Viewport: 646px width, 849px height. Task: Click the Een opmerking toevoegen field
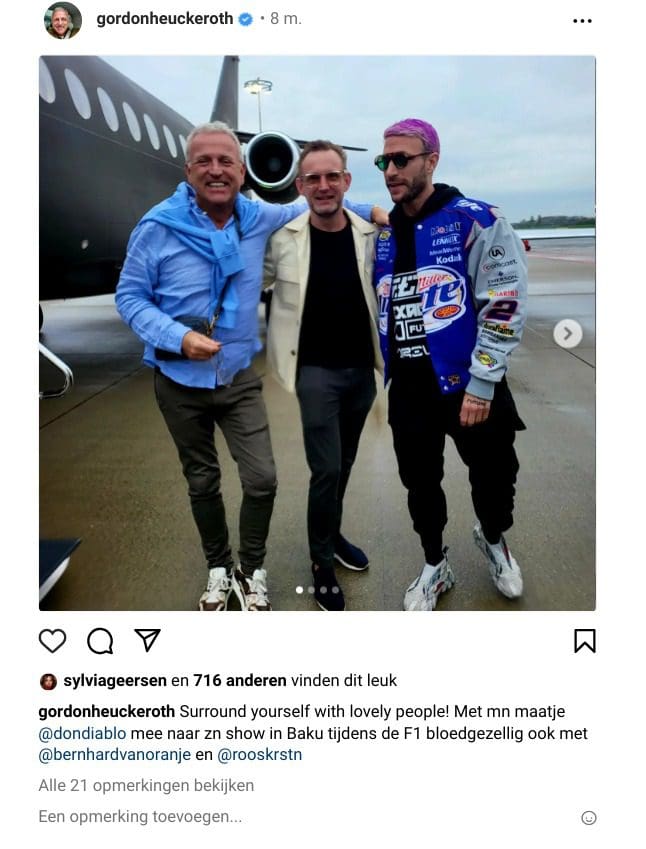pyautogui.click(x=303, y=817)
